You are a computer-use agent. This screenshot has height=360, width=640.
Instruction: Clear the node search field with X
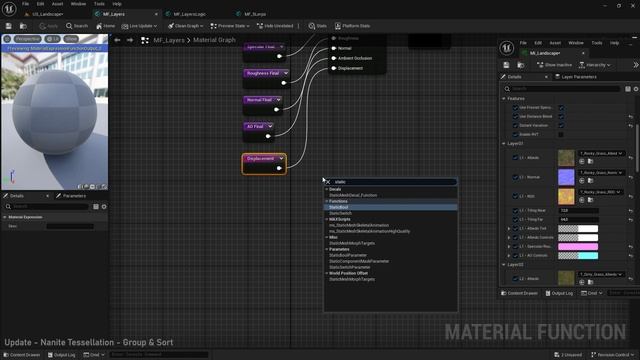tap(328, 182)
